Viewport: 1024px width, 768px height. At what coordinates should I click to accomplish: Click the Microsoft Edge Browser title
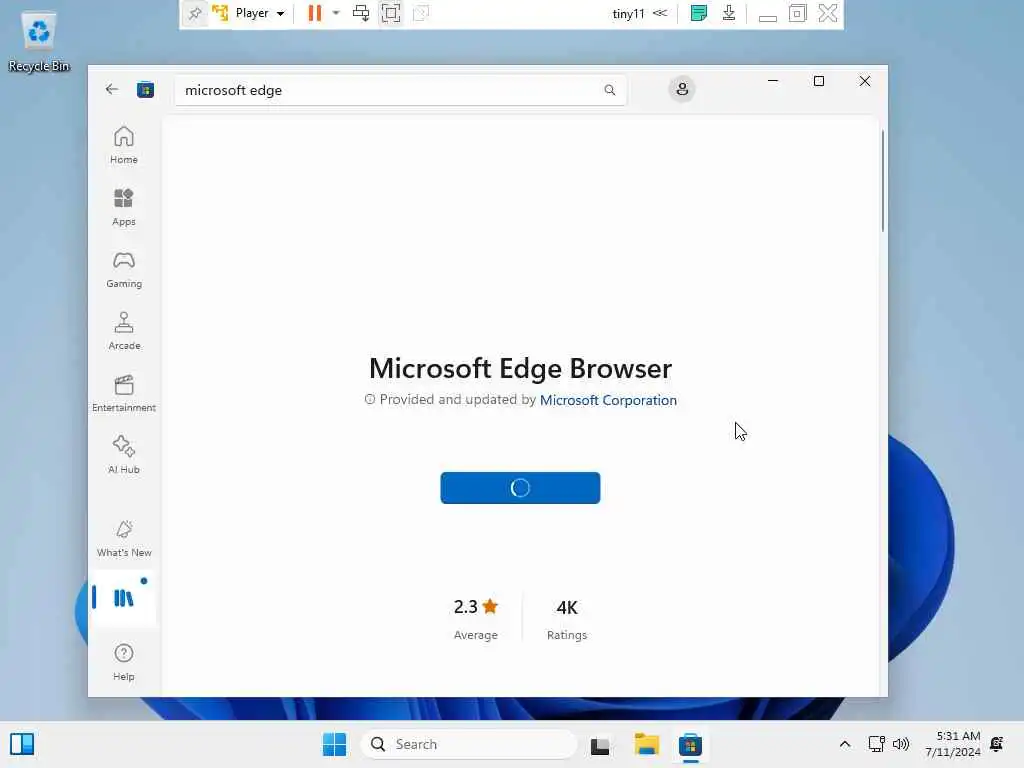(x=520, y=368)
